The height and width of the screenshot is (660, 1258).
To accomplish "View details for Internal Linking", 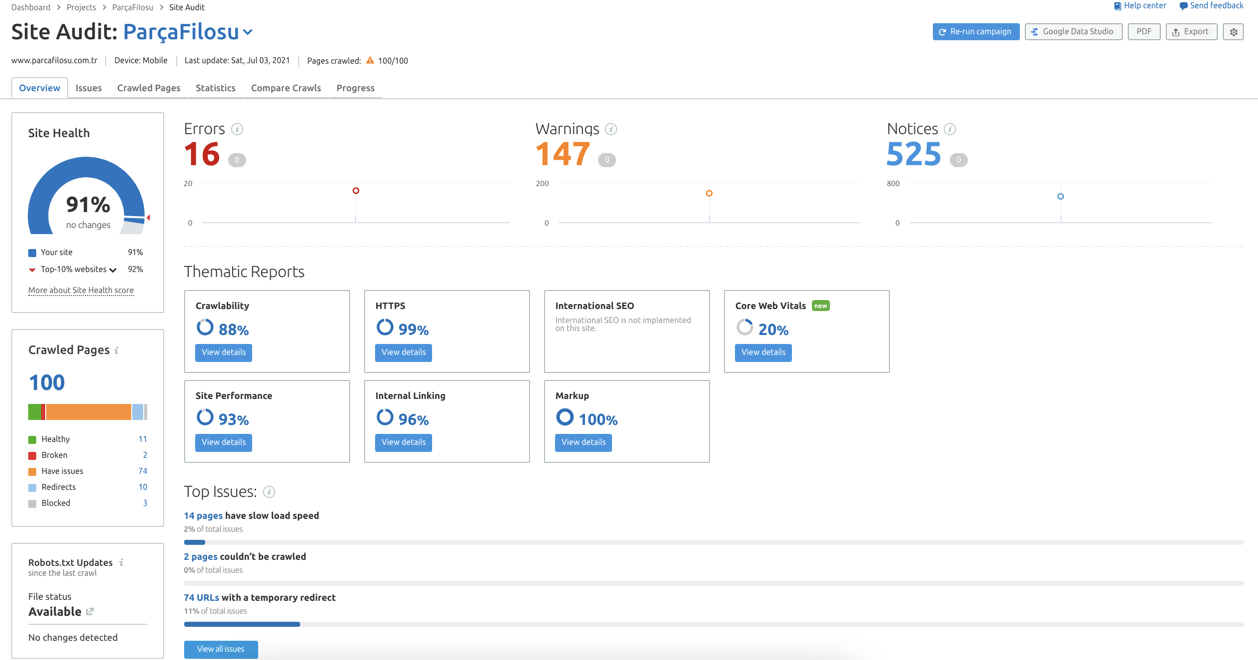I will click(x=404, y=443).
